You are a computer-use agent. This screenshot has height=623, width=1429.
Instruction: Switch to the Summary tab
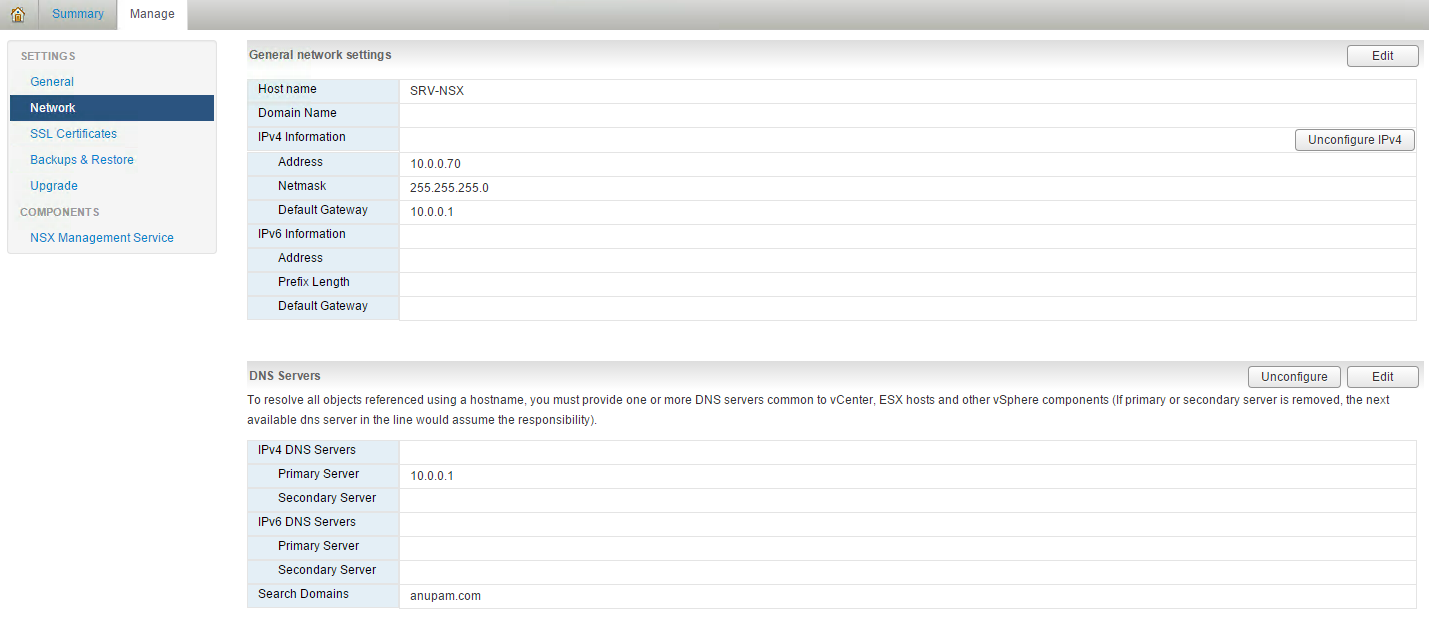point(78,14)
